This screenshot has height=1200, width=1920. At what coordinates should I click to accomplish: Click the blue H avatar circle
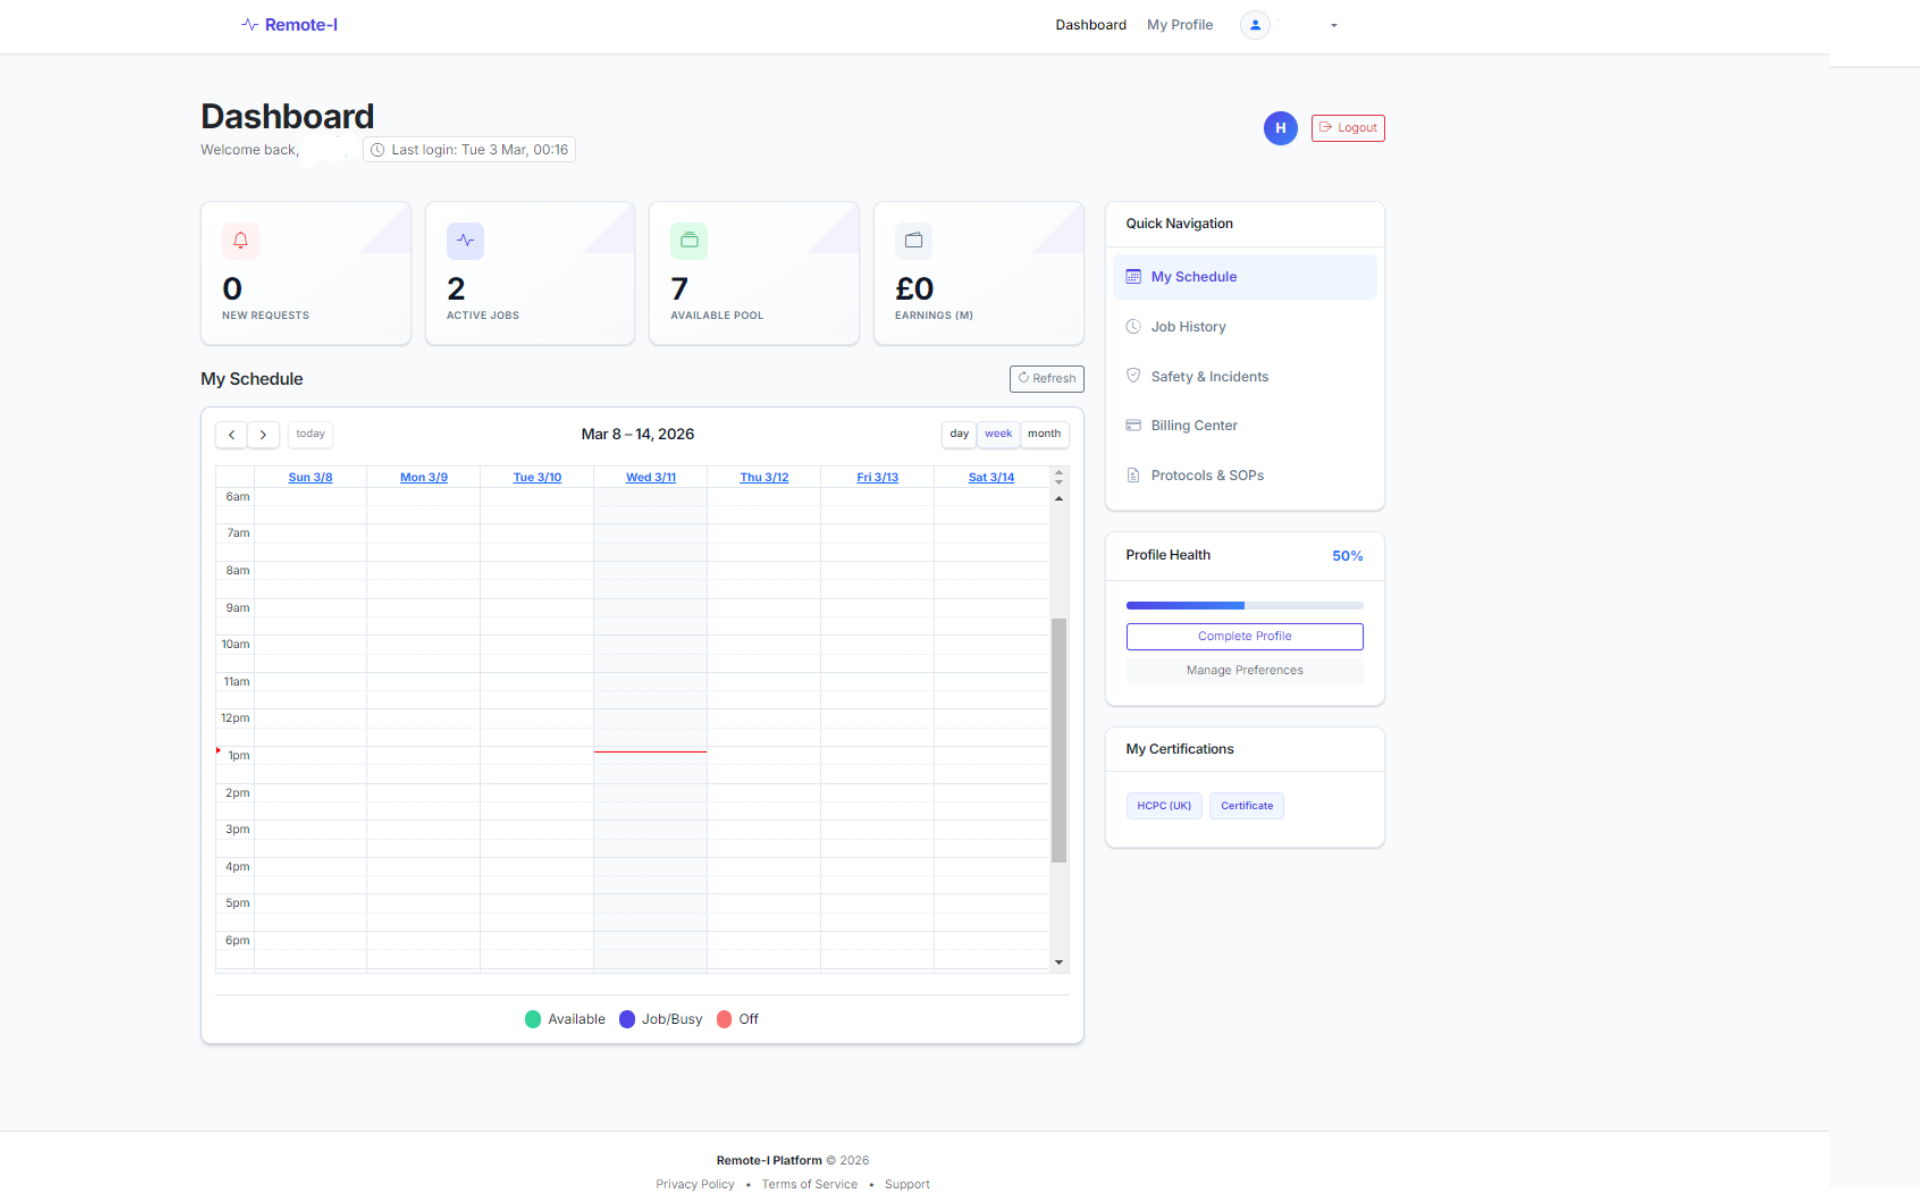tap(1280, 128)
